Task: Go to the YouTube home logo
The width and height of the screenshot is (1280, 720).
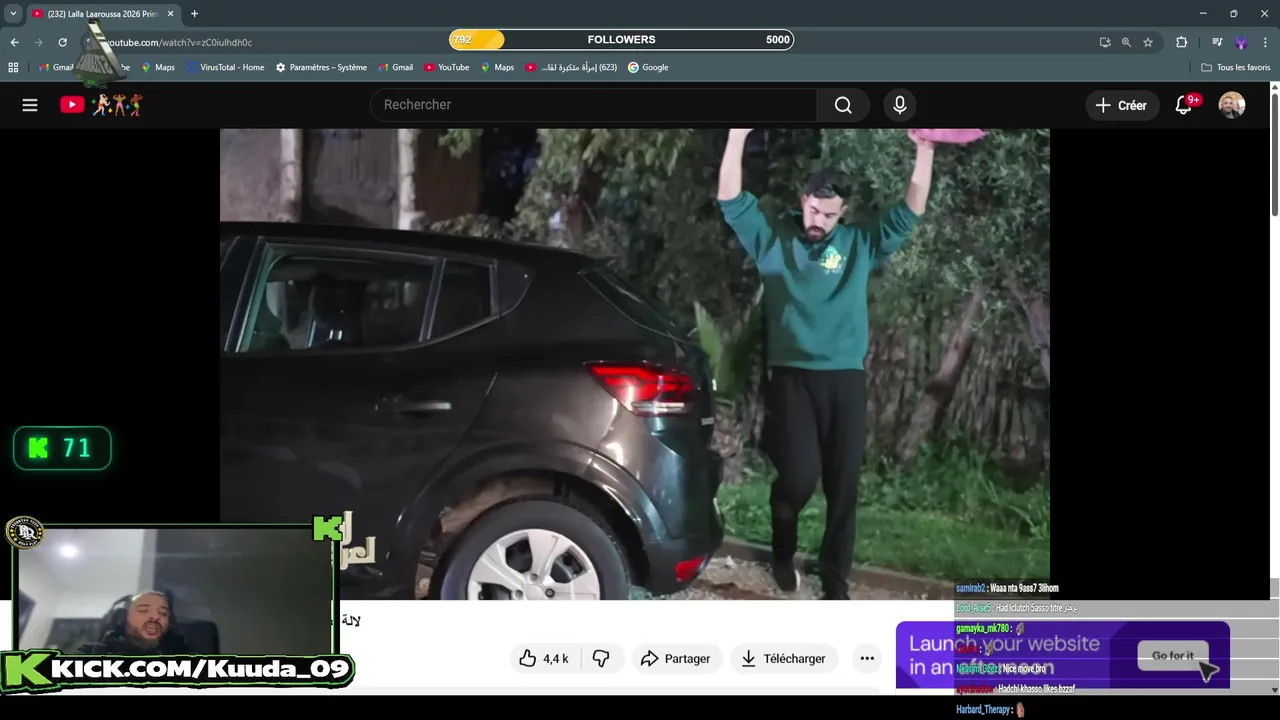Action: (x=101, y=105)
